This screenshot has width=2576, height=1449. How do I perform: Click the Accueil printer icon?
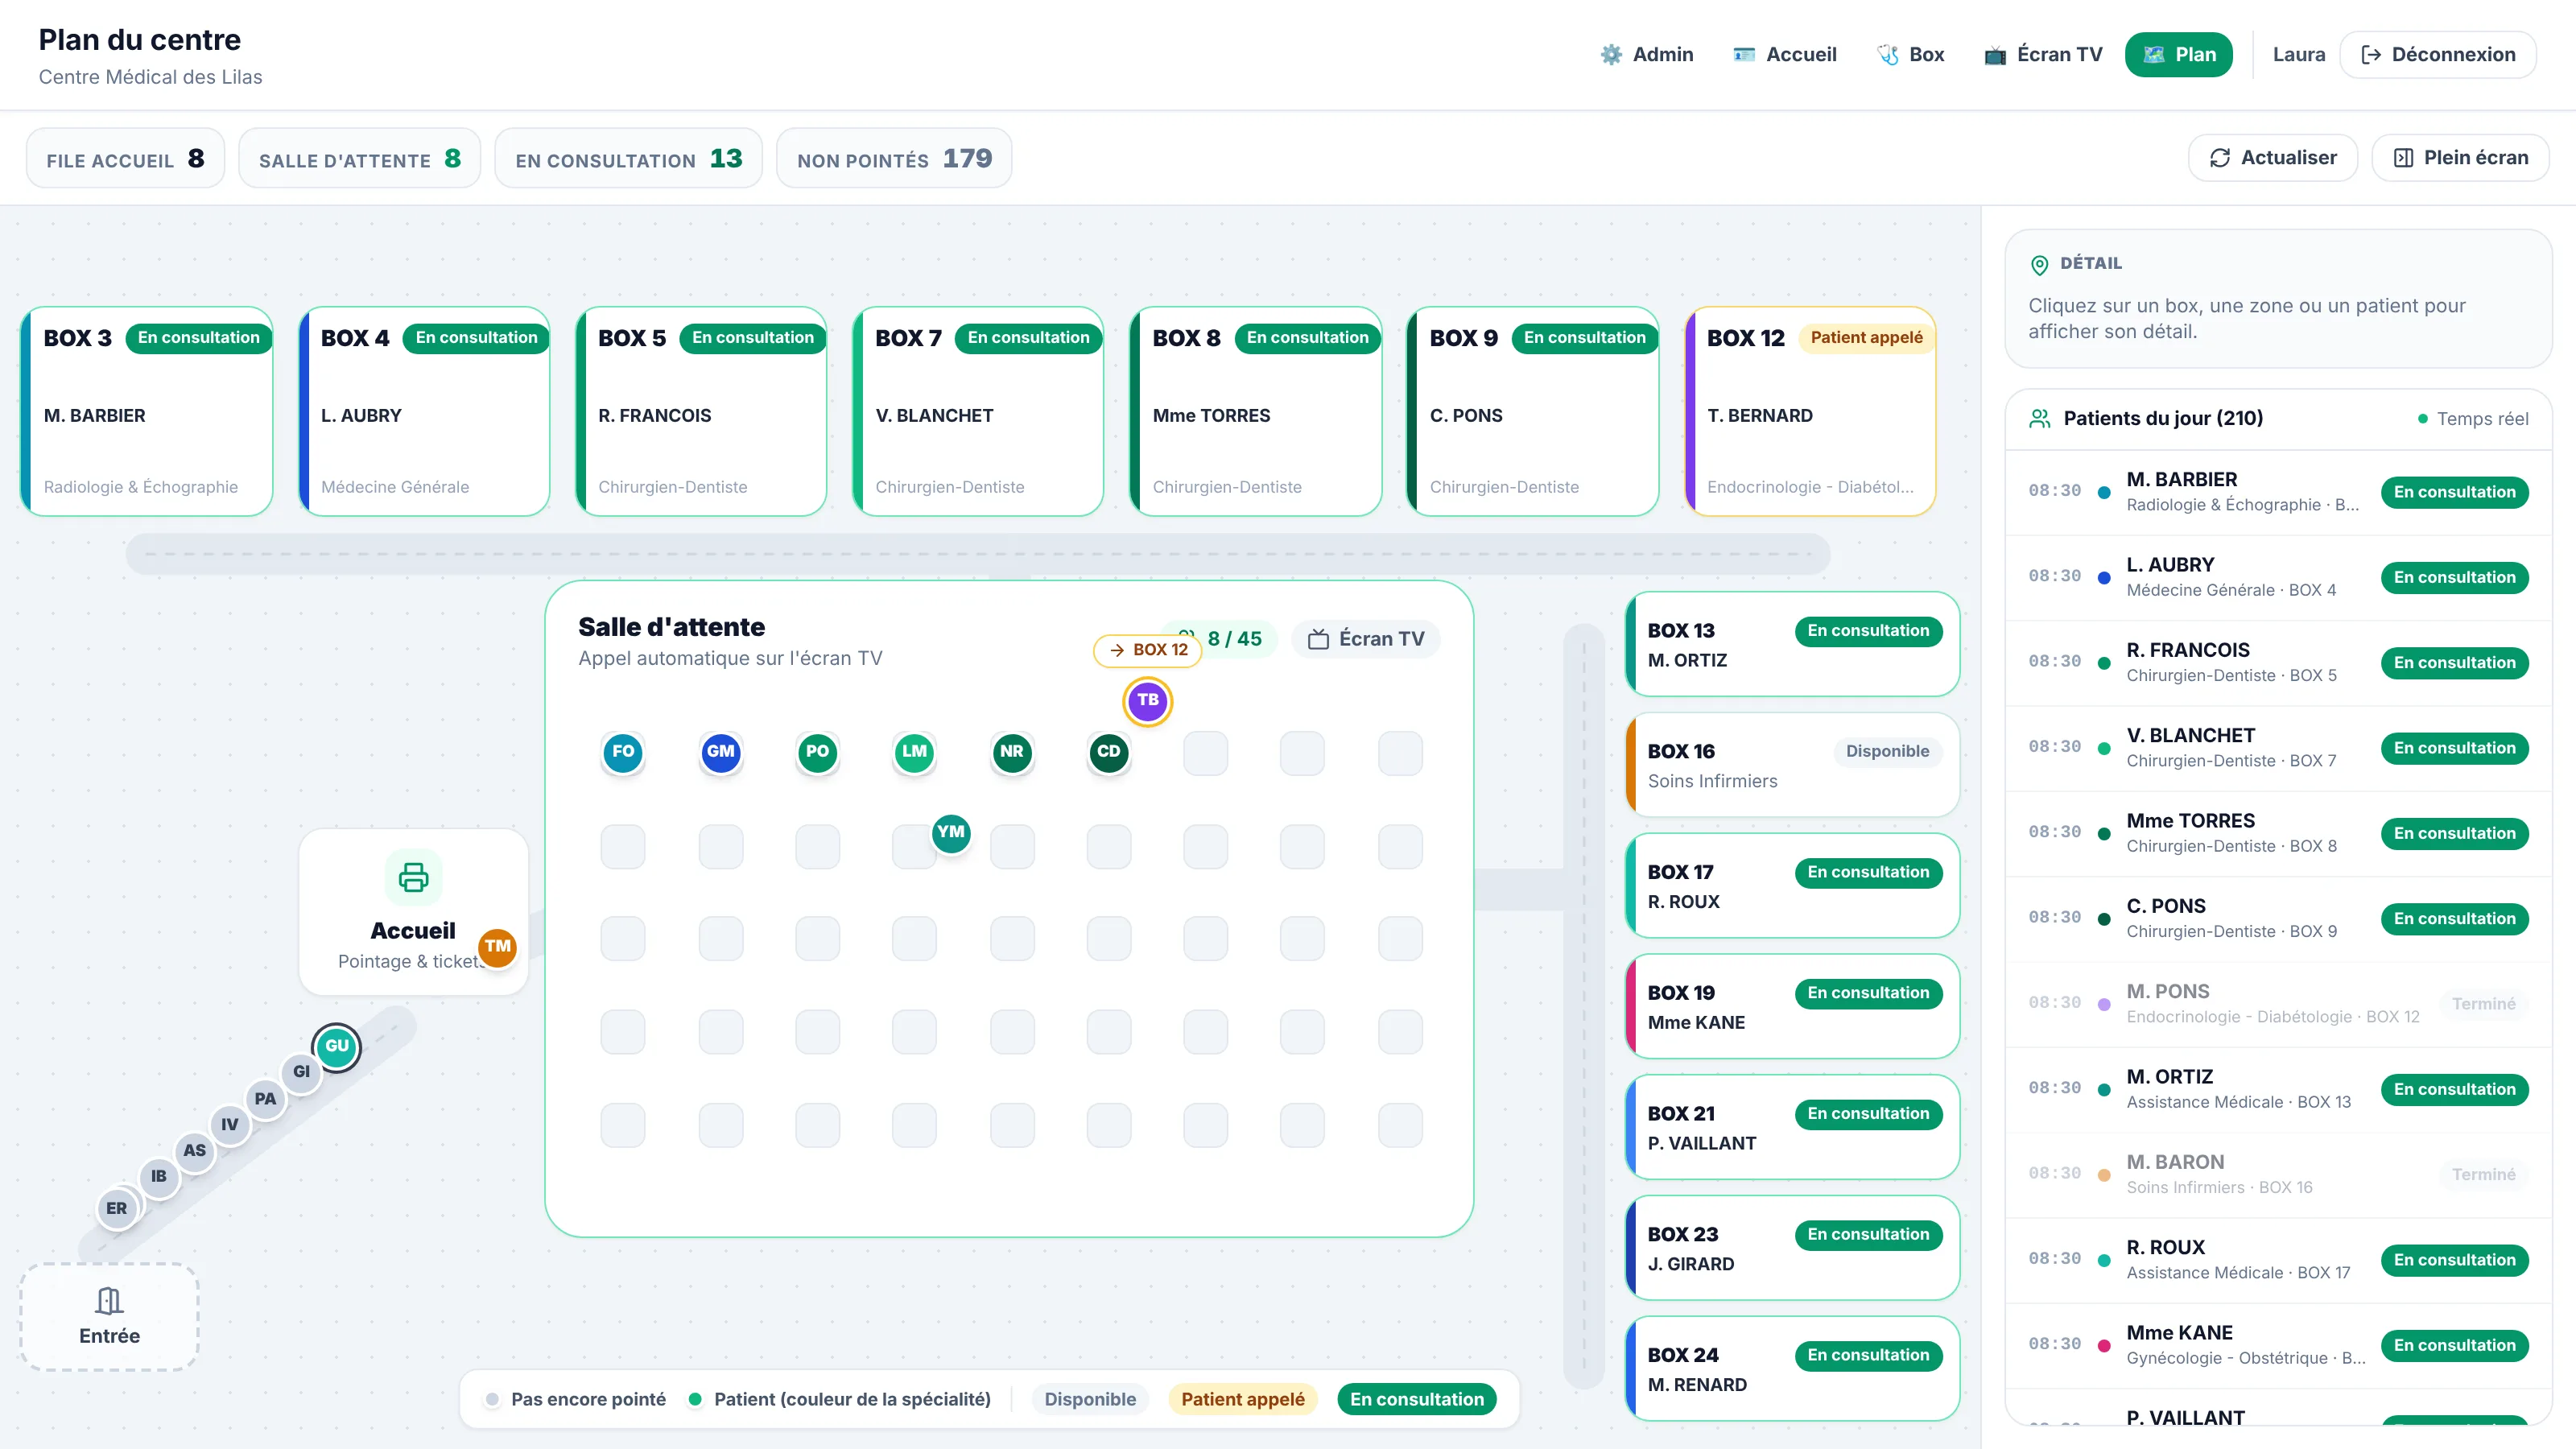pyautogui.click(x=413, y=877)
